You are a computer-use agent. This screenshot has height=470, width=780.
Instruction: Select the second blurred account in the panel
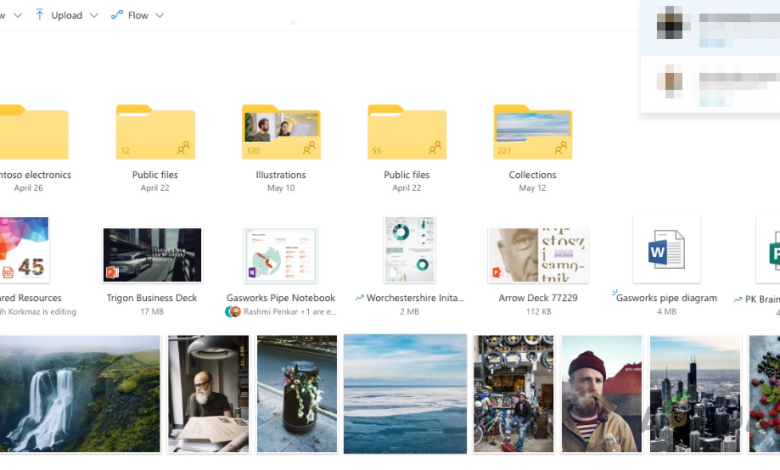(710, 85)
